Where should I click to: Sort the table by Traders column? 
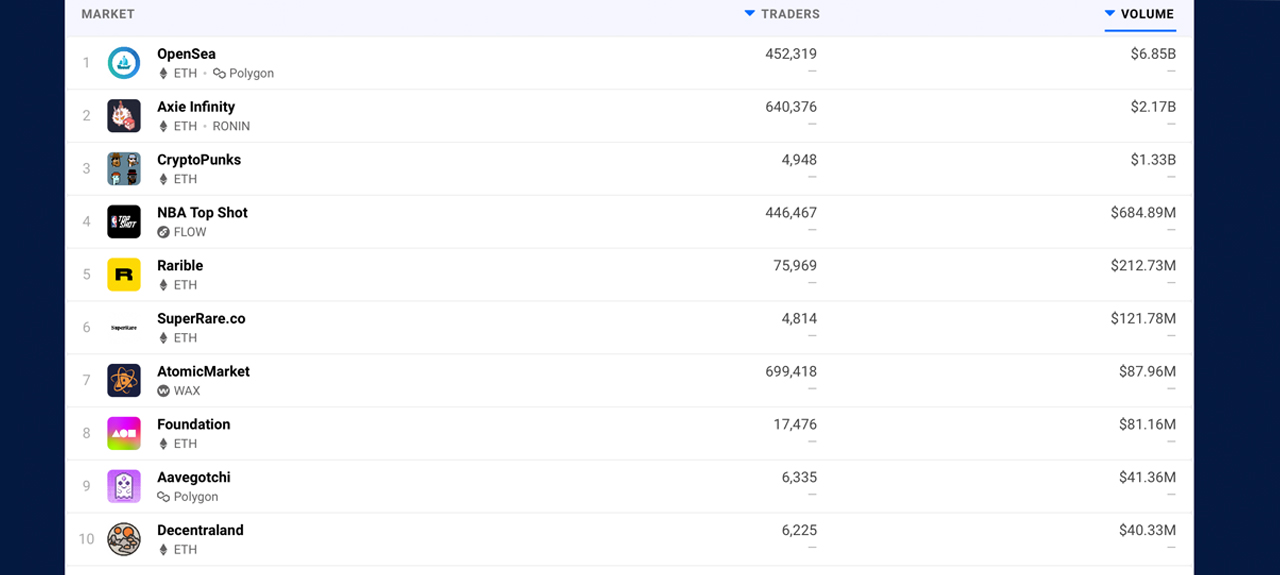(x=782, y=14)
